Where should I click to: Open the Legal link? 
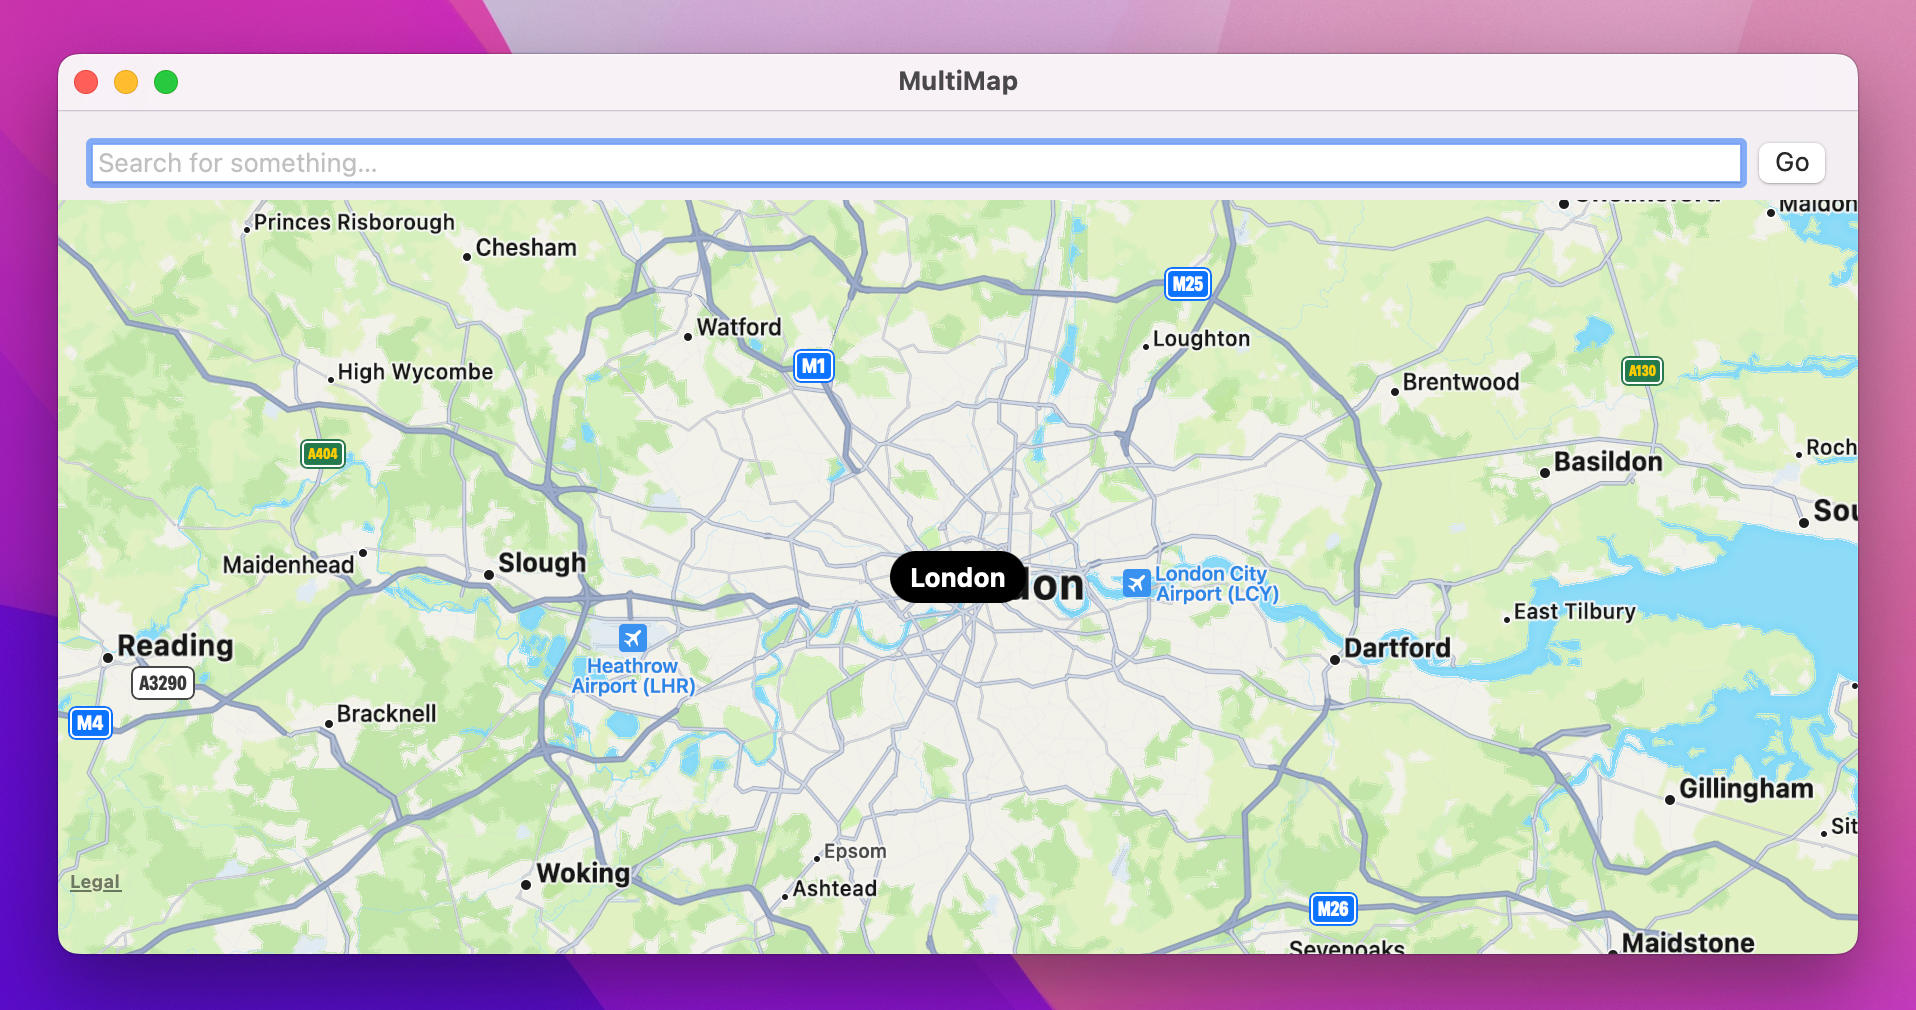(x=93, y=881)
